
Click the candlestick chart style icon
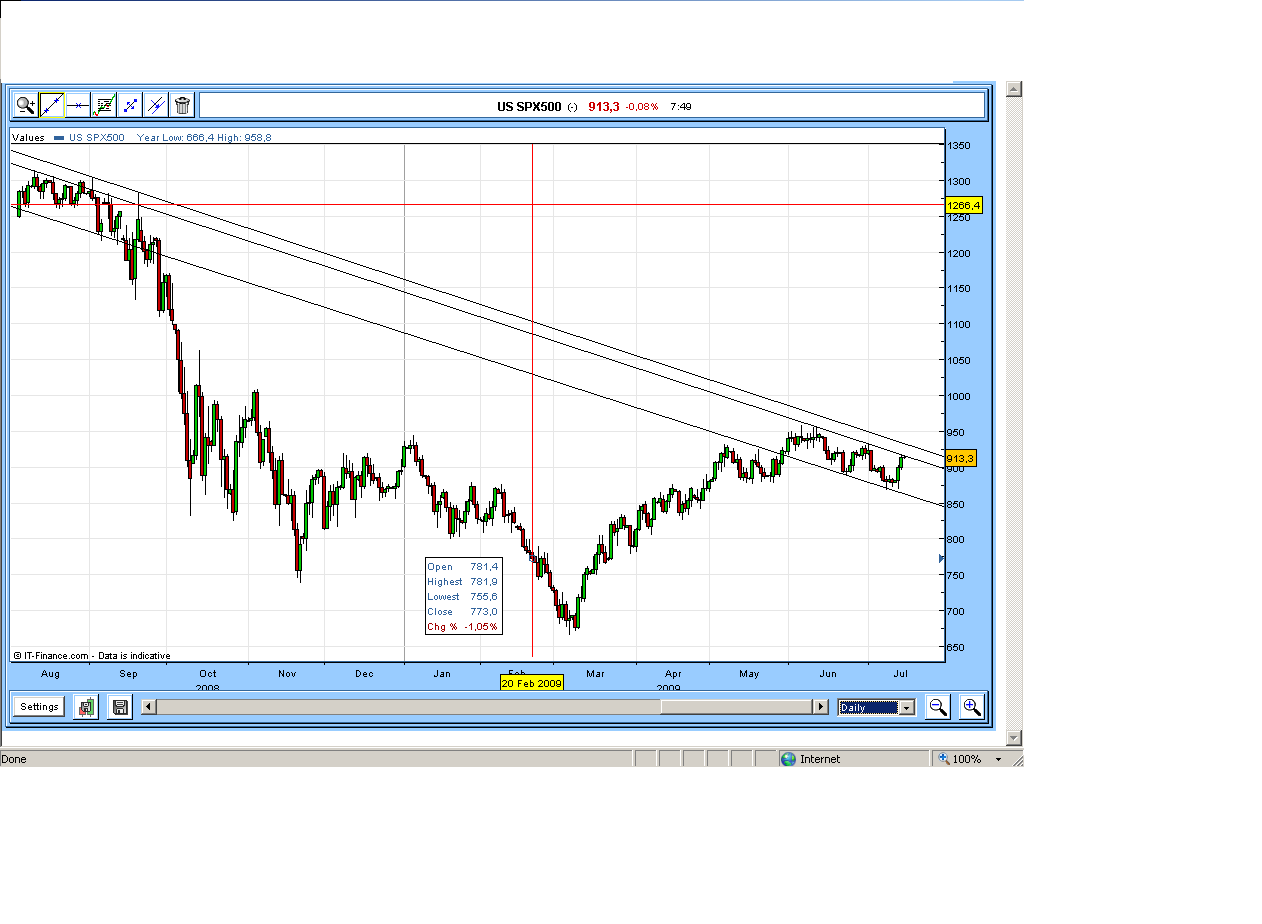pyautogui.click(x=86, y=707)
